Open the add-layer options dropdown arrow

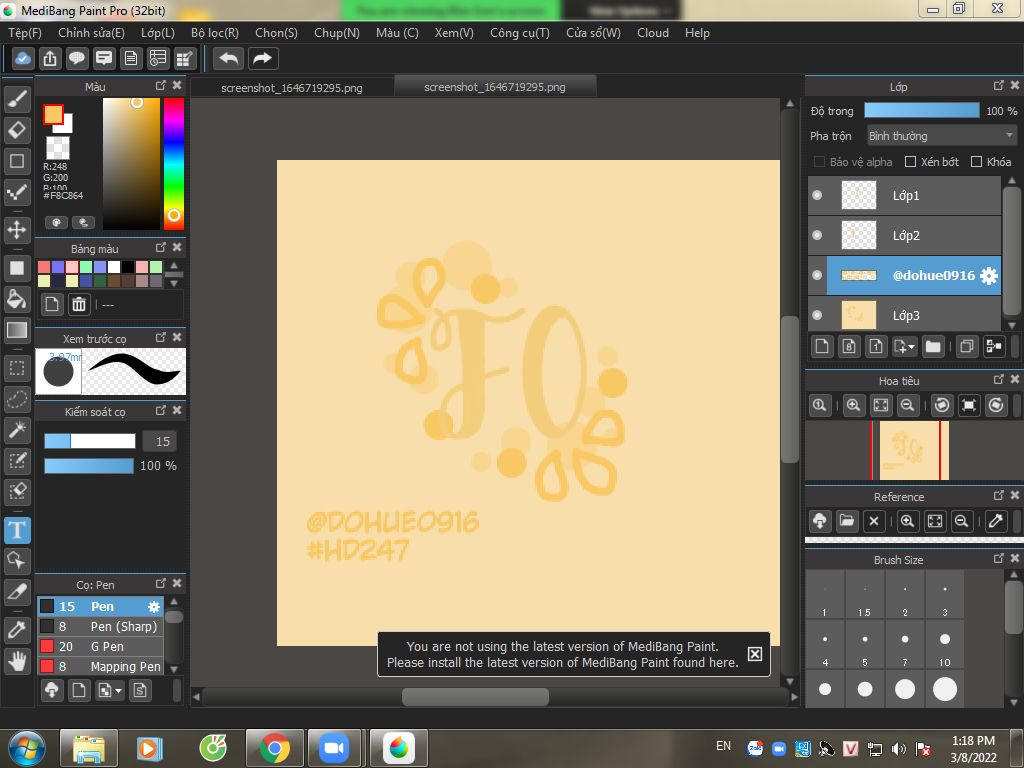(912, 346)
